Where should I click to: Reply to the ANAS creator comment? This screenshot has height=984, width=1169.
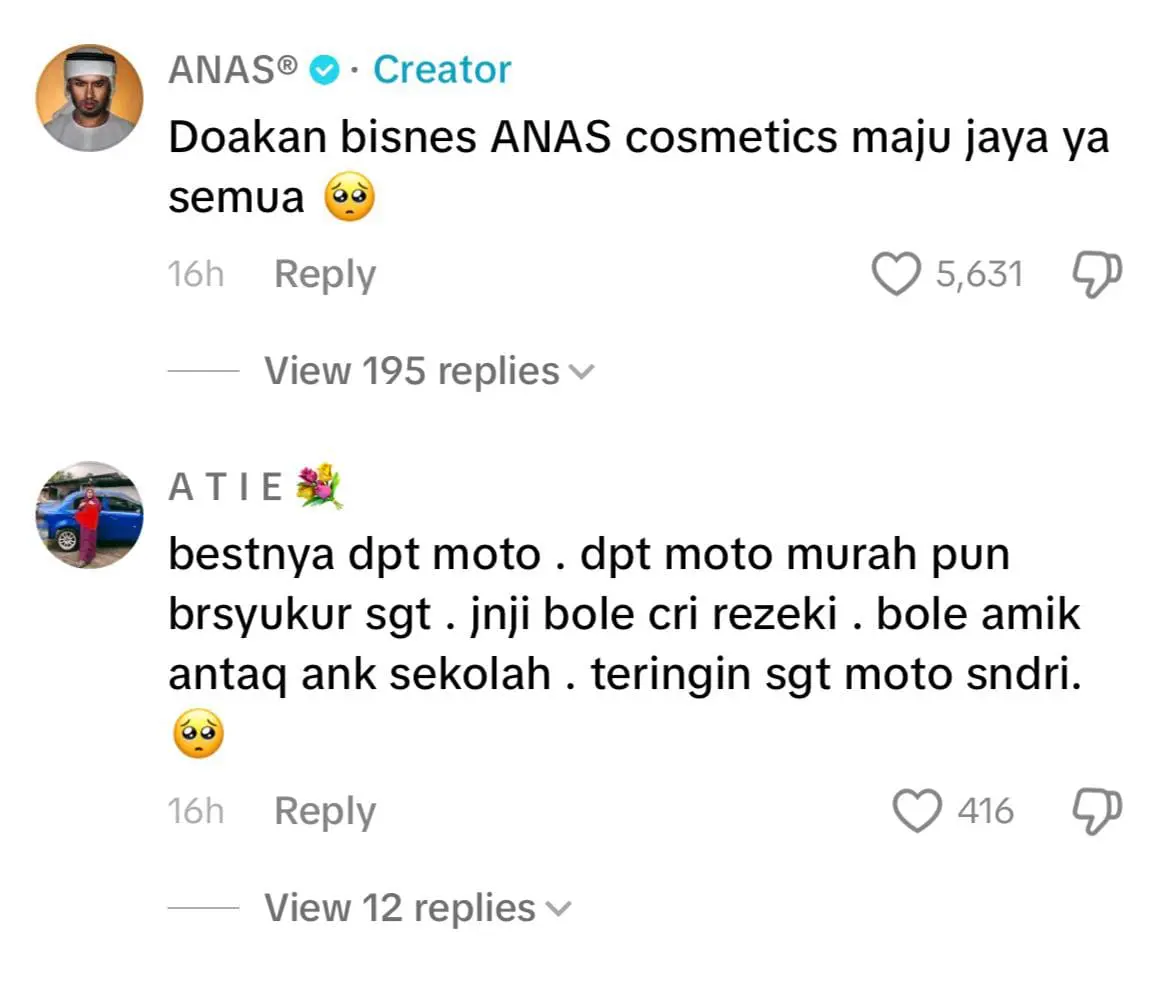click(325, 274)
